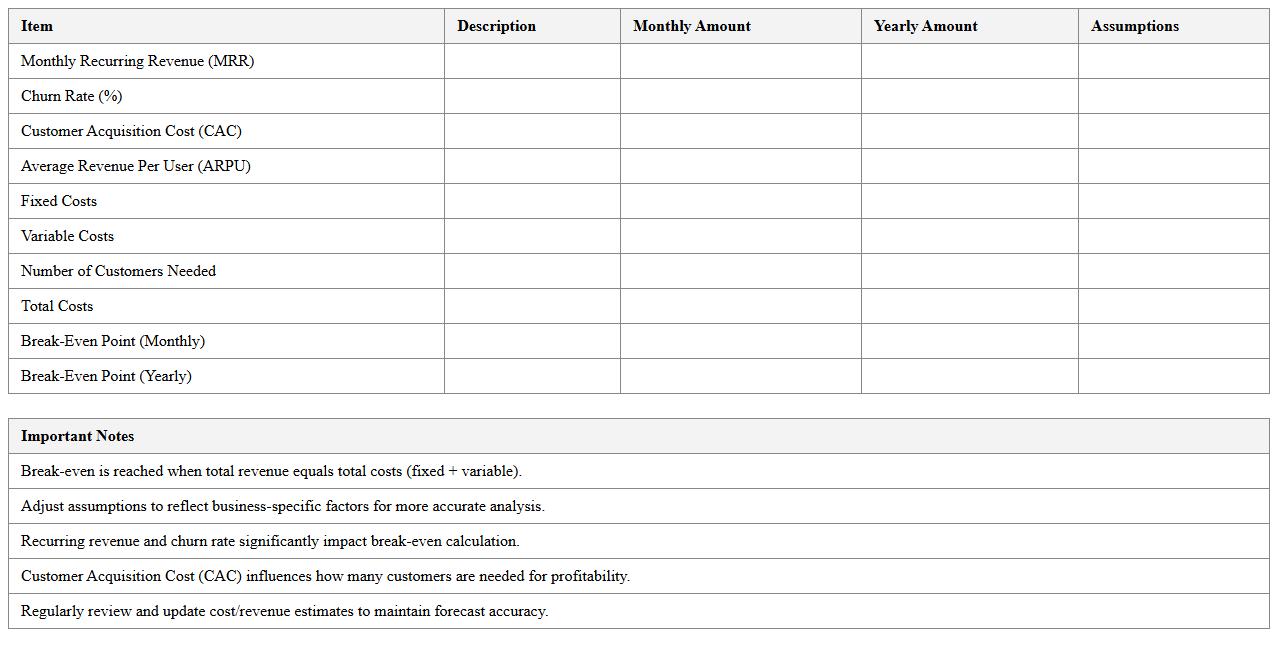
Task: Click the Churn Rate (%) row label
Action: tap(71, 96)
